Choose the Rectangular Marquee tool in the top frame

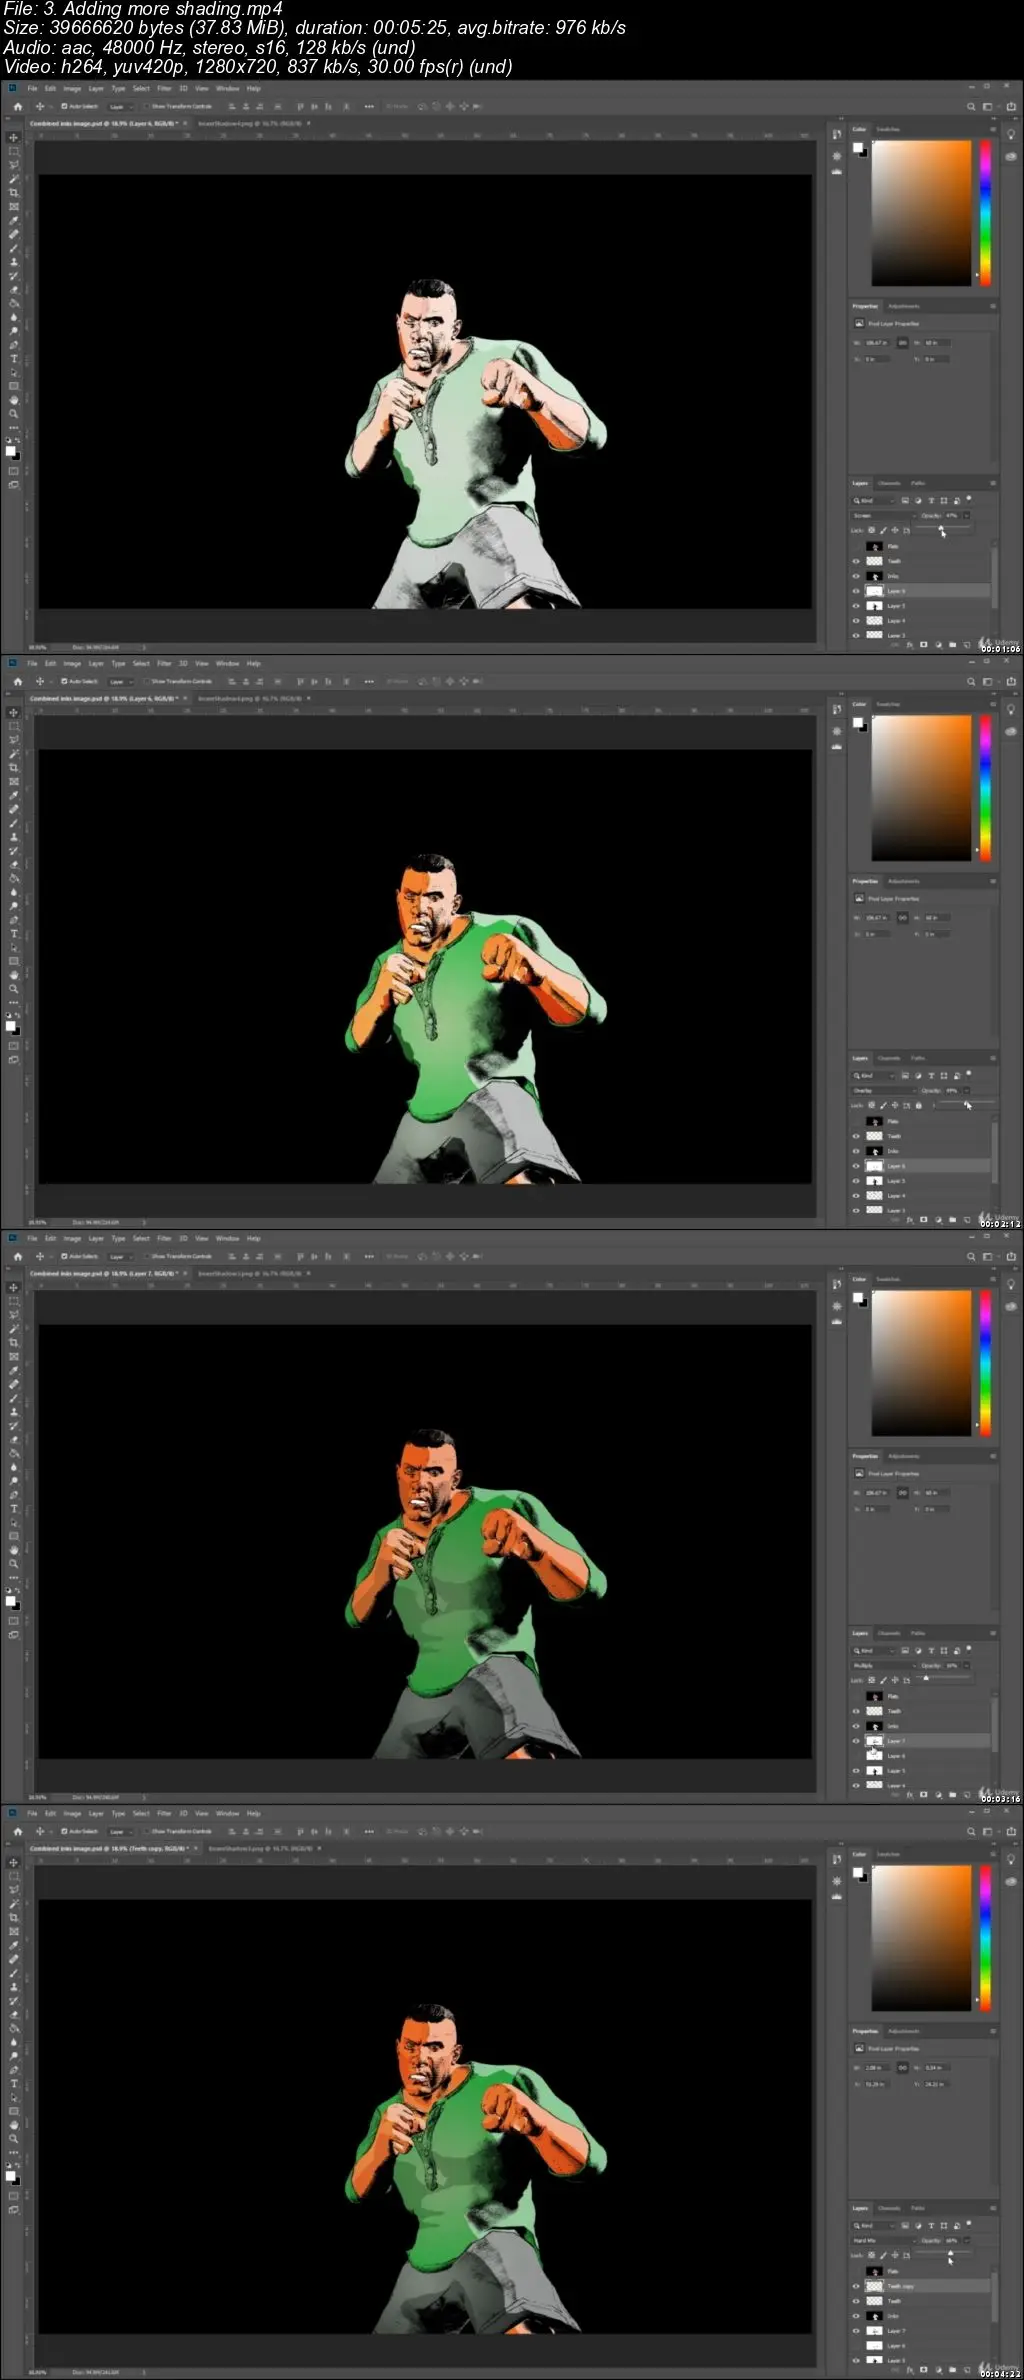(x=13, y=151)
